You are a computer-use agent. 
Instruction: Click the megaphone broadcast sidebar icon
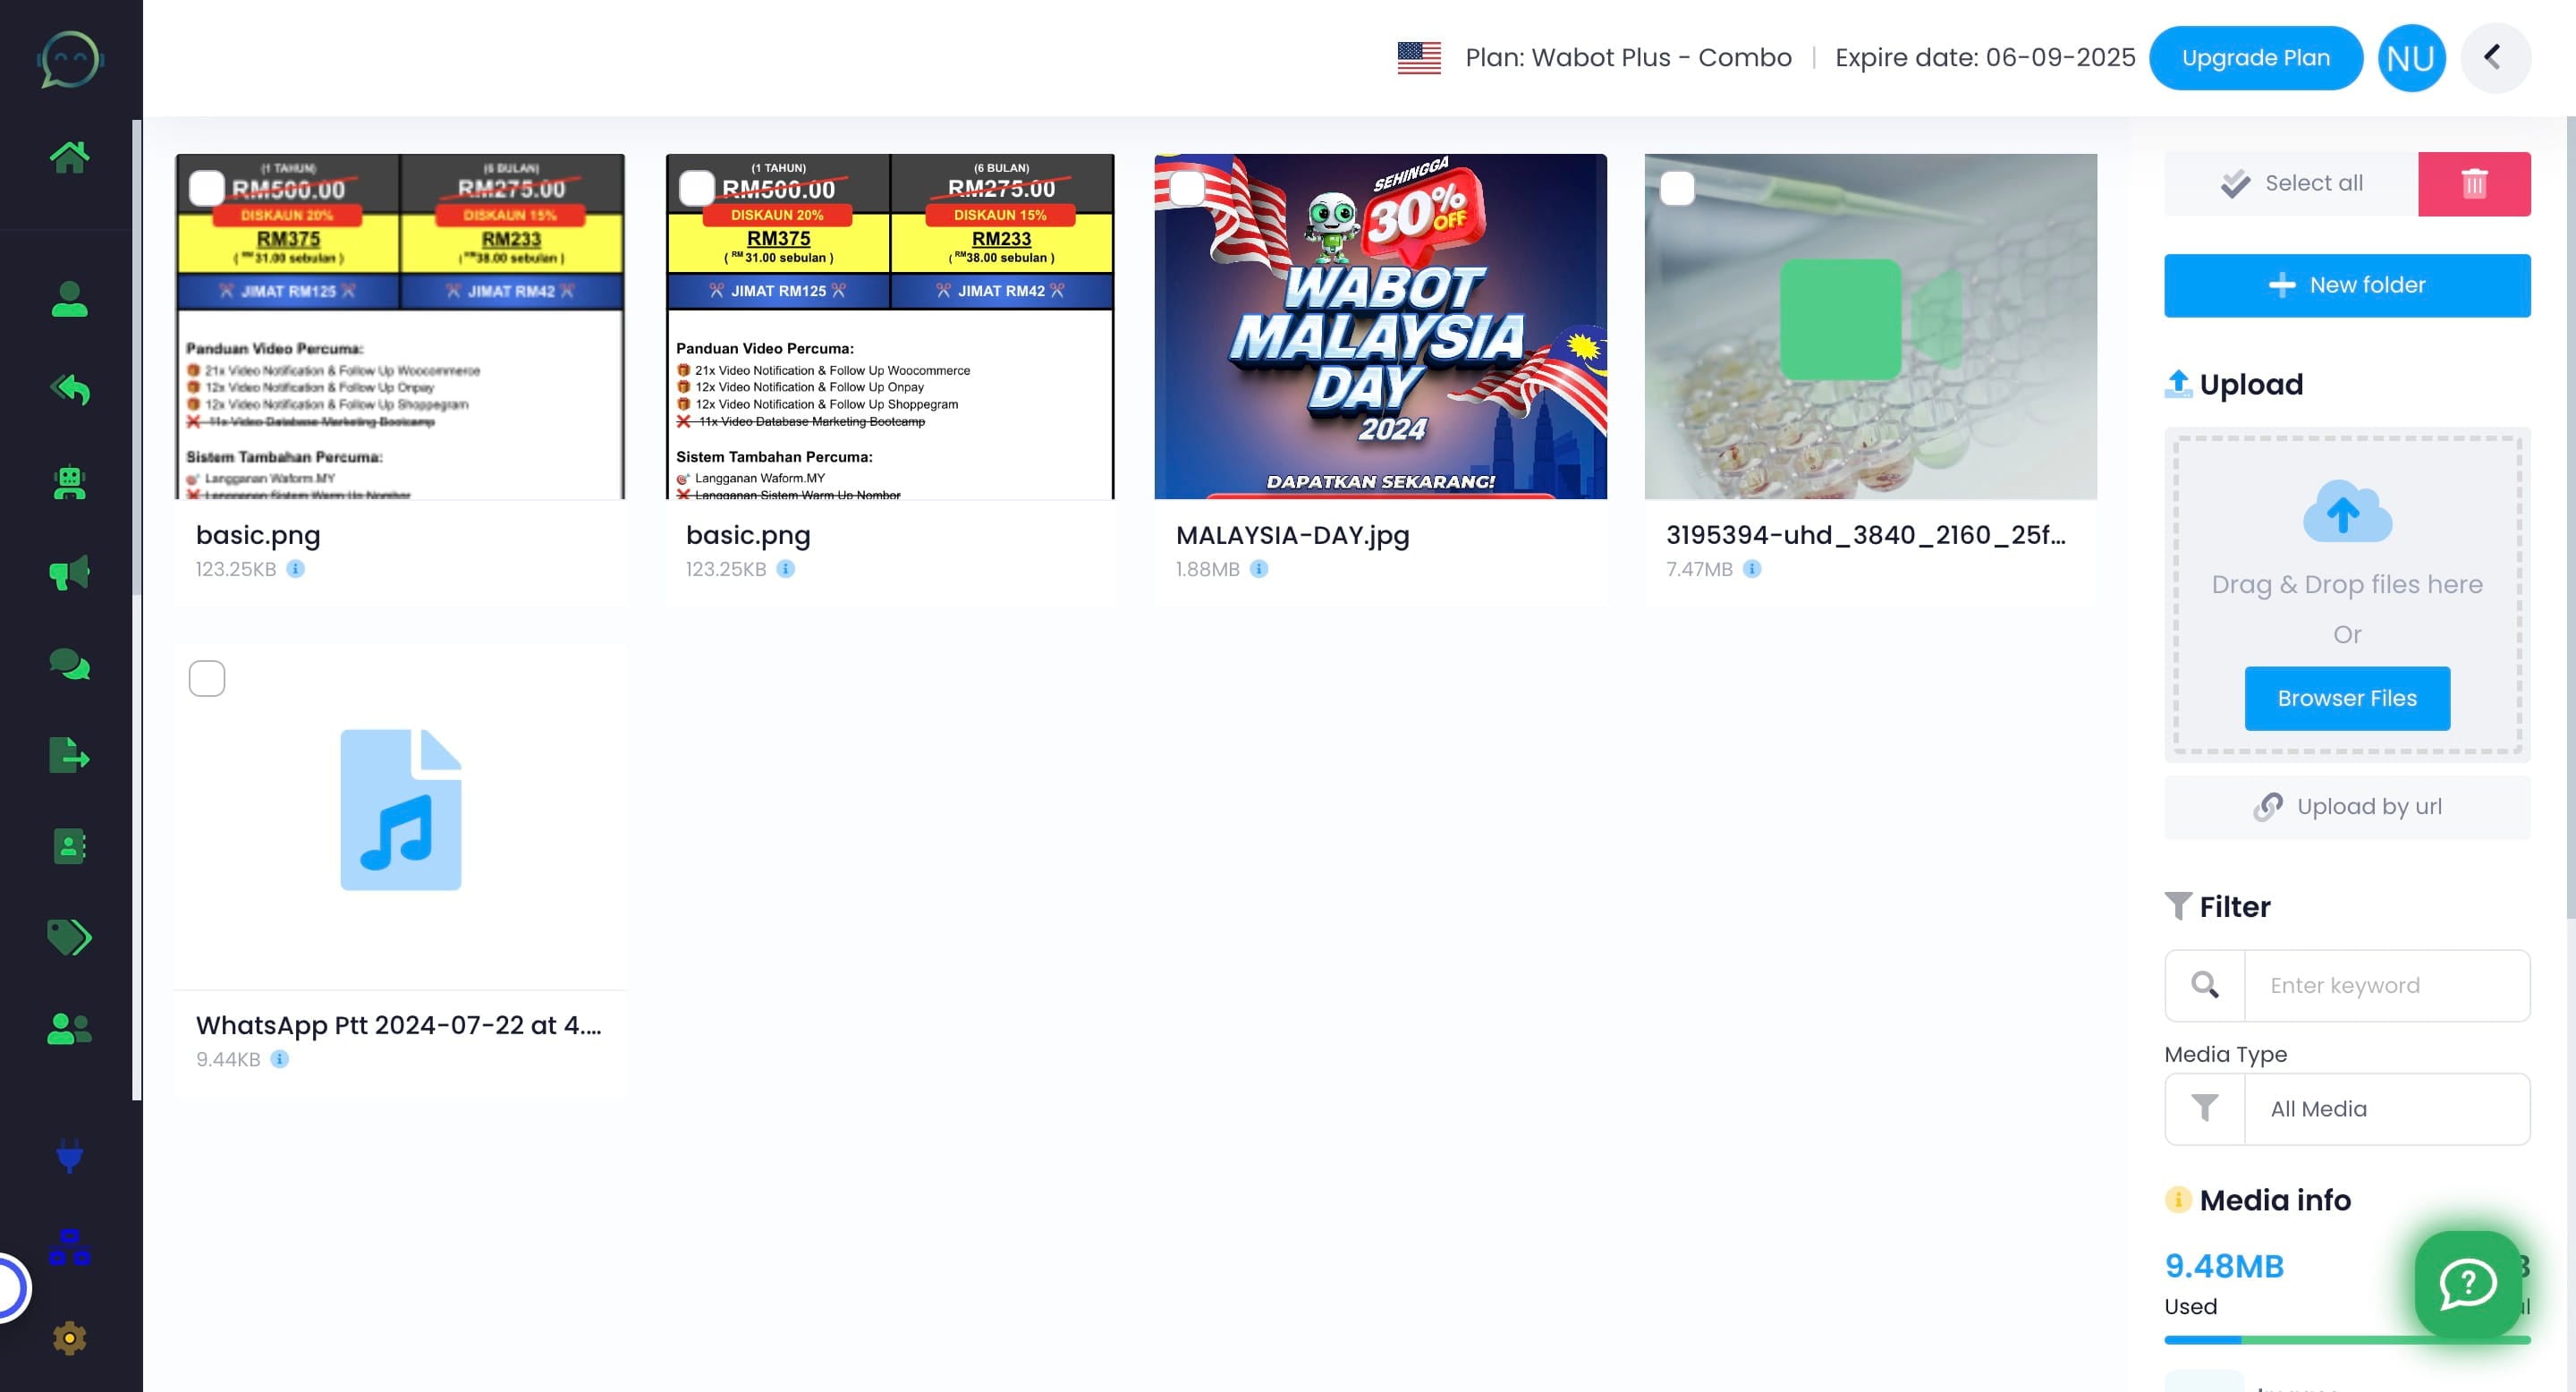69,573
